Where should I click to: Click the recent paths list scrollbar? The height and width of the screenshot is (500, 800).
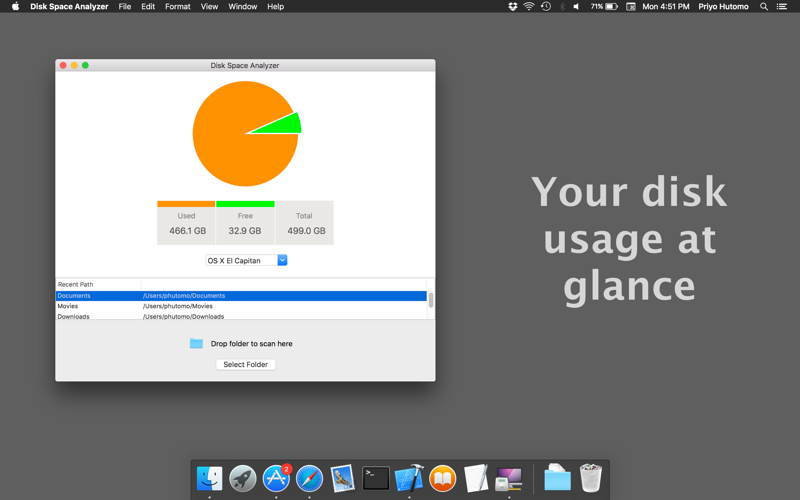click(431, 300)
